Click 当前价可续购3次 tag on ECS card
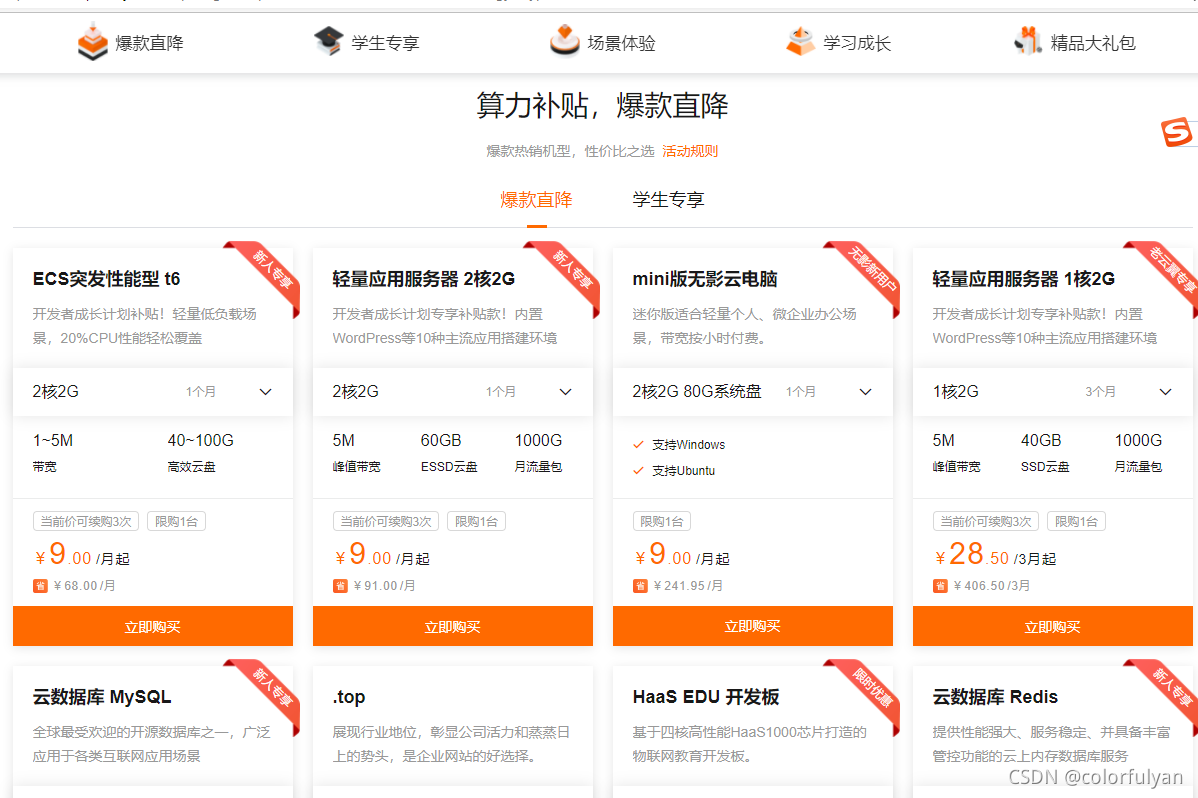The image size is (1198, 798). pos(86,521)
